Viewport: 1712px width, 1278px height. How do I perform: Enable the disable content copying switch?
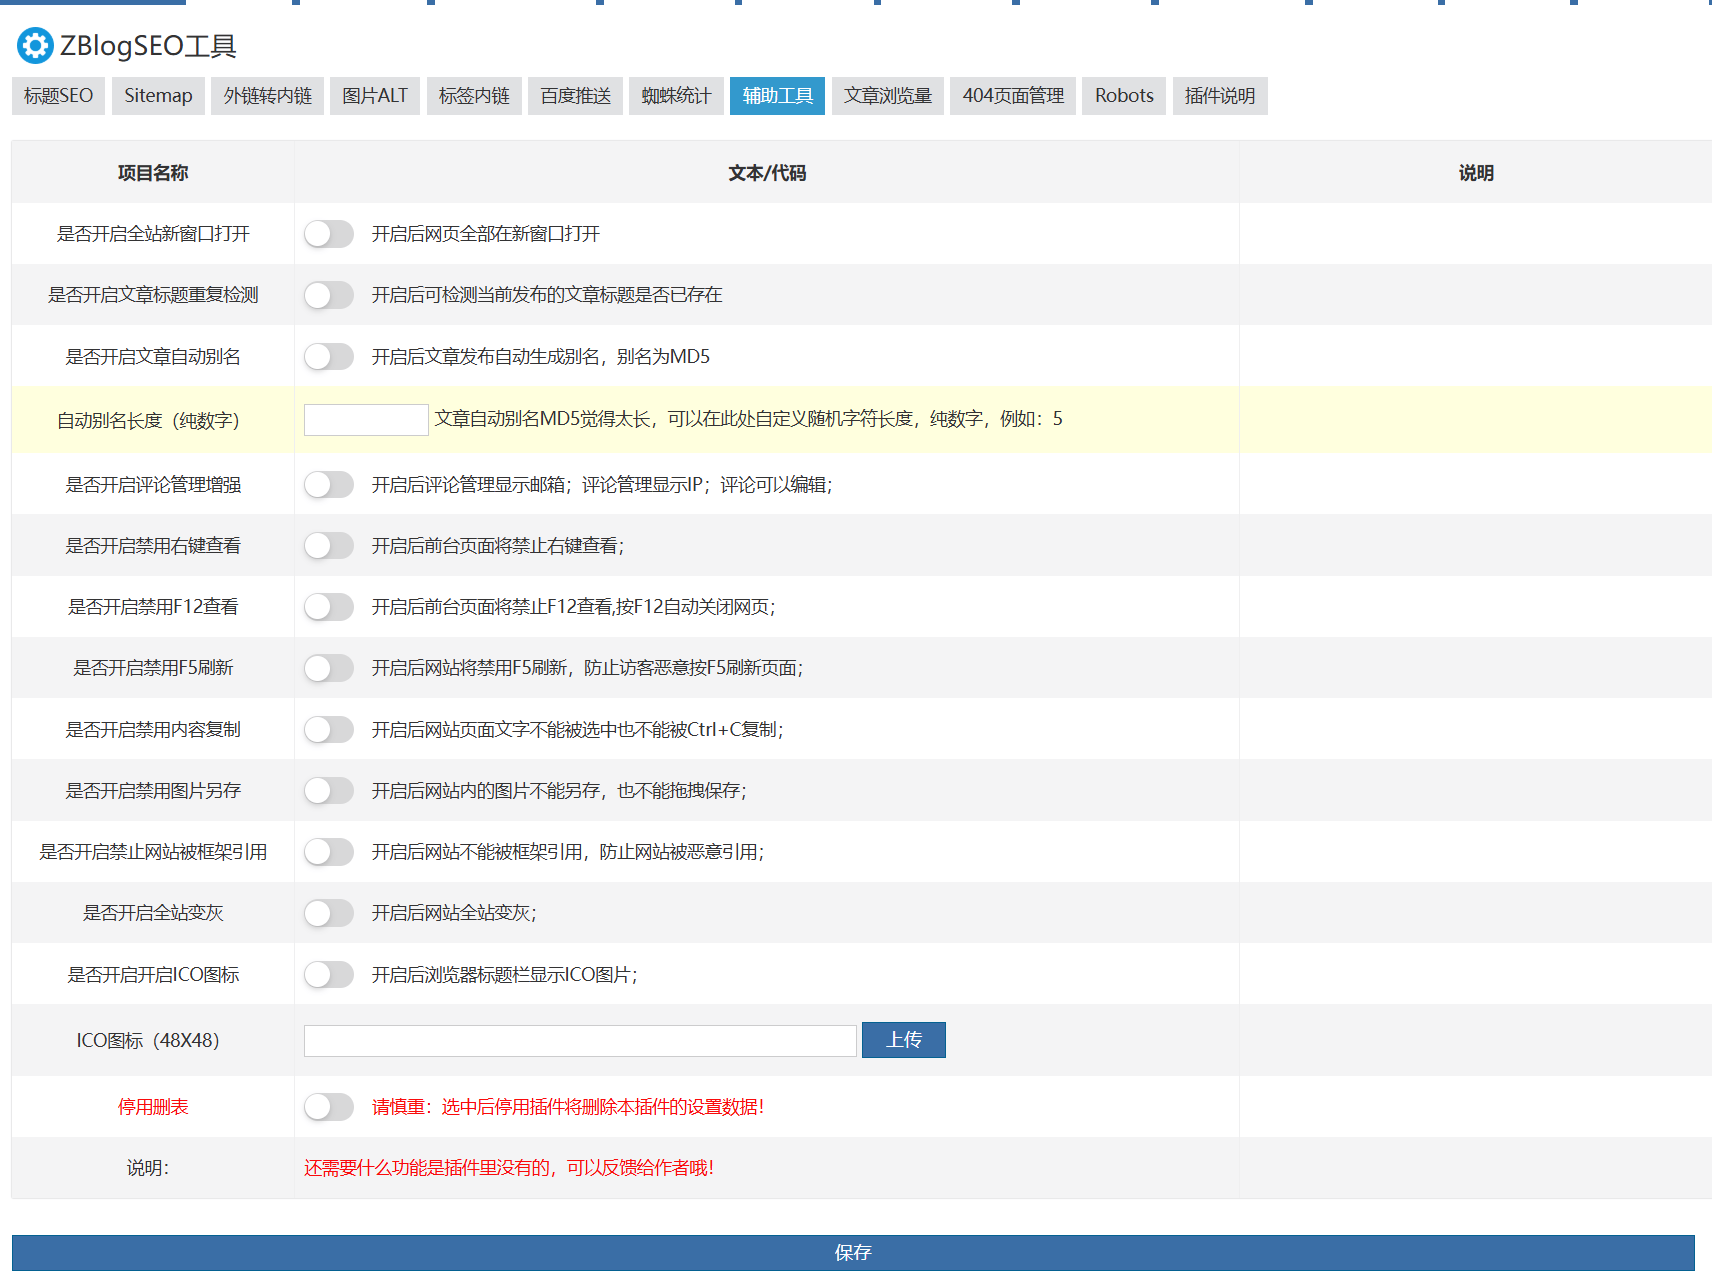[x=328, y=730]
